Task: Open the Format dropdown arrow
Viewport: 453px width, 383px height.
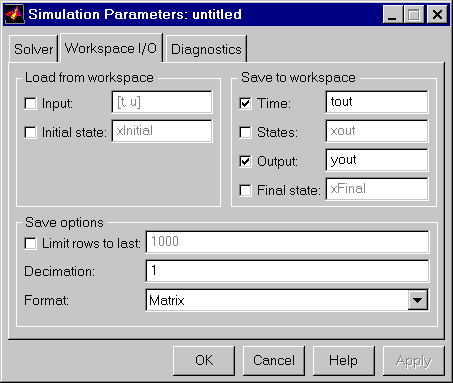Action: coord(418,300)
